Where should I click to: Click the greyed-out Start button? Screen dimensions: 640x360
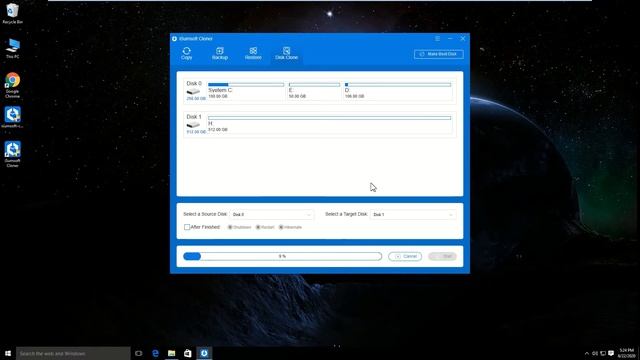click(442, 256)
